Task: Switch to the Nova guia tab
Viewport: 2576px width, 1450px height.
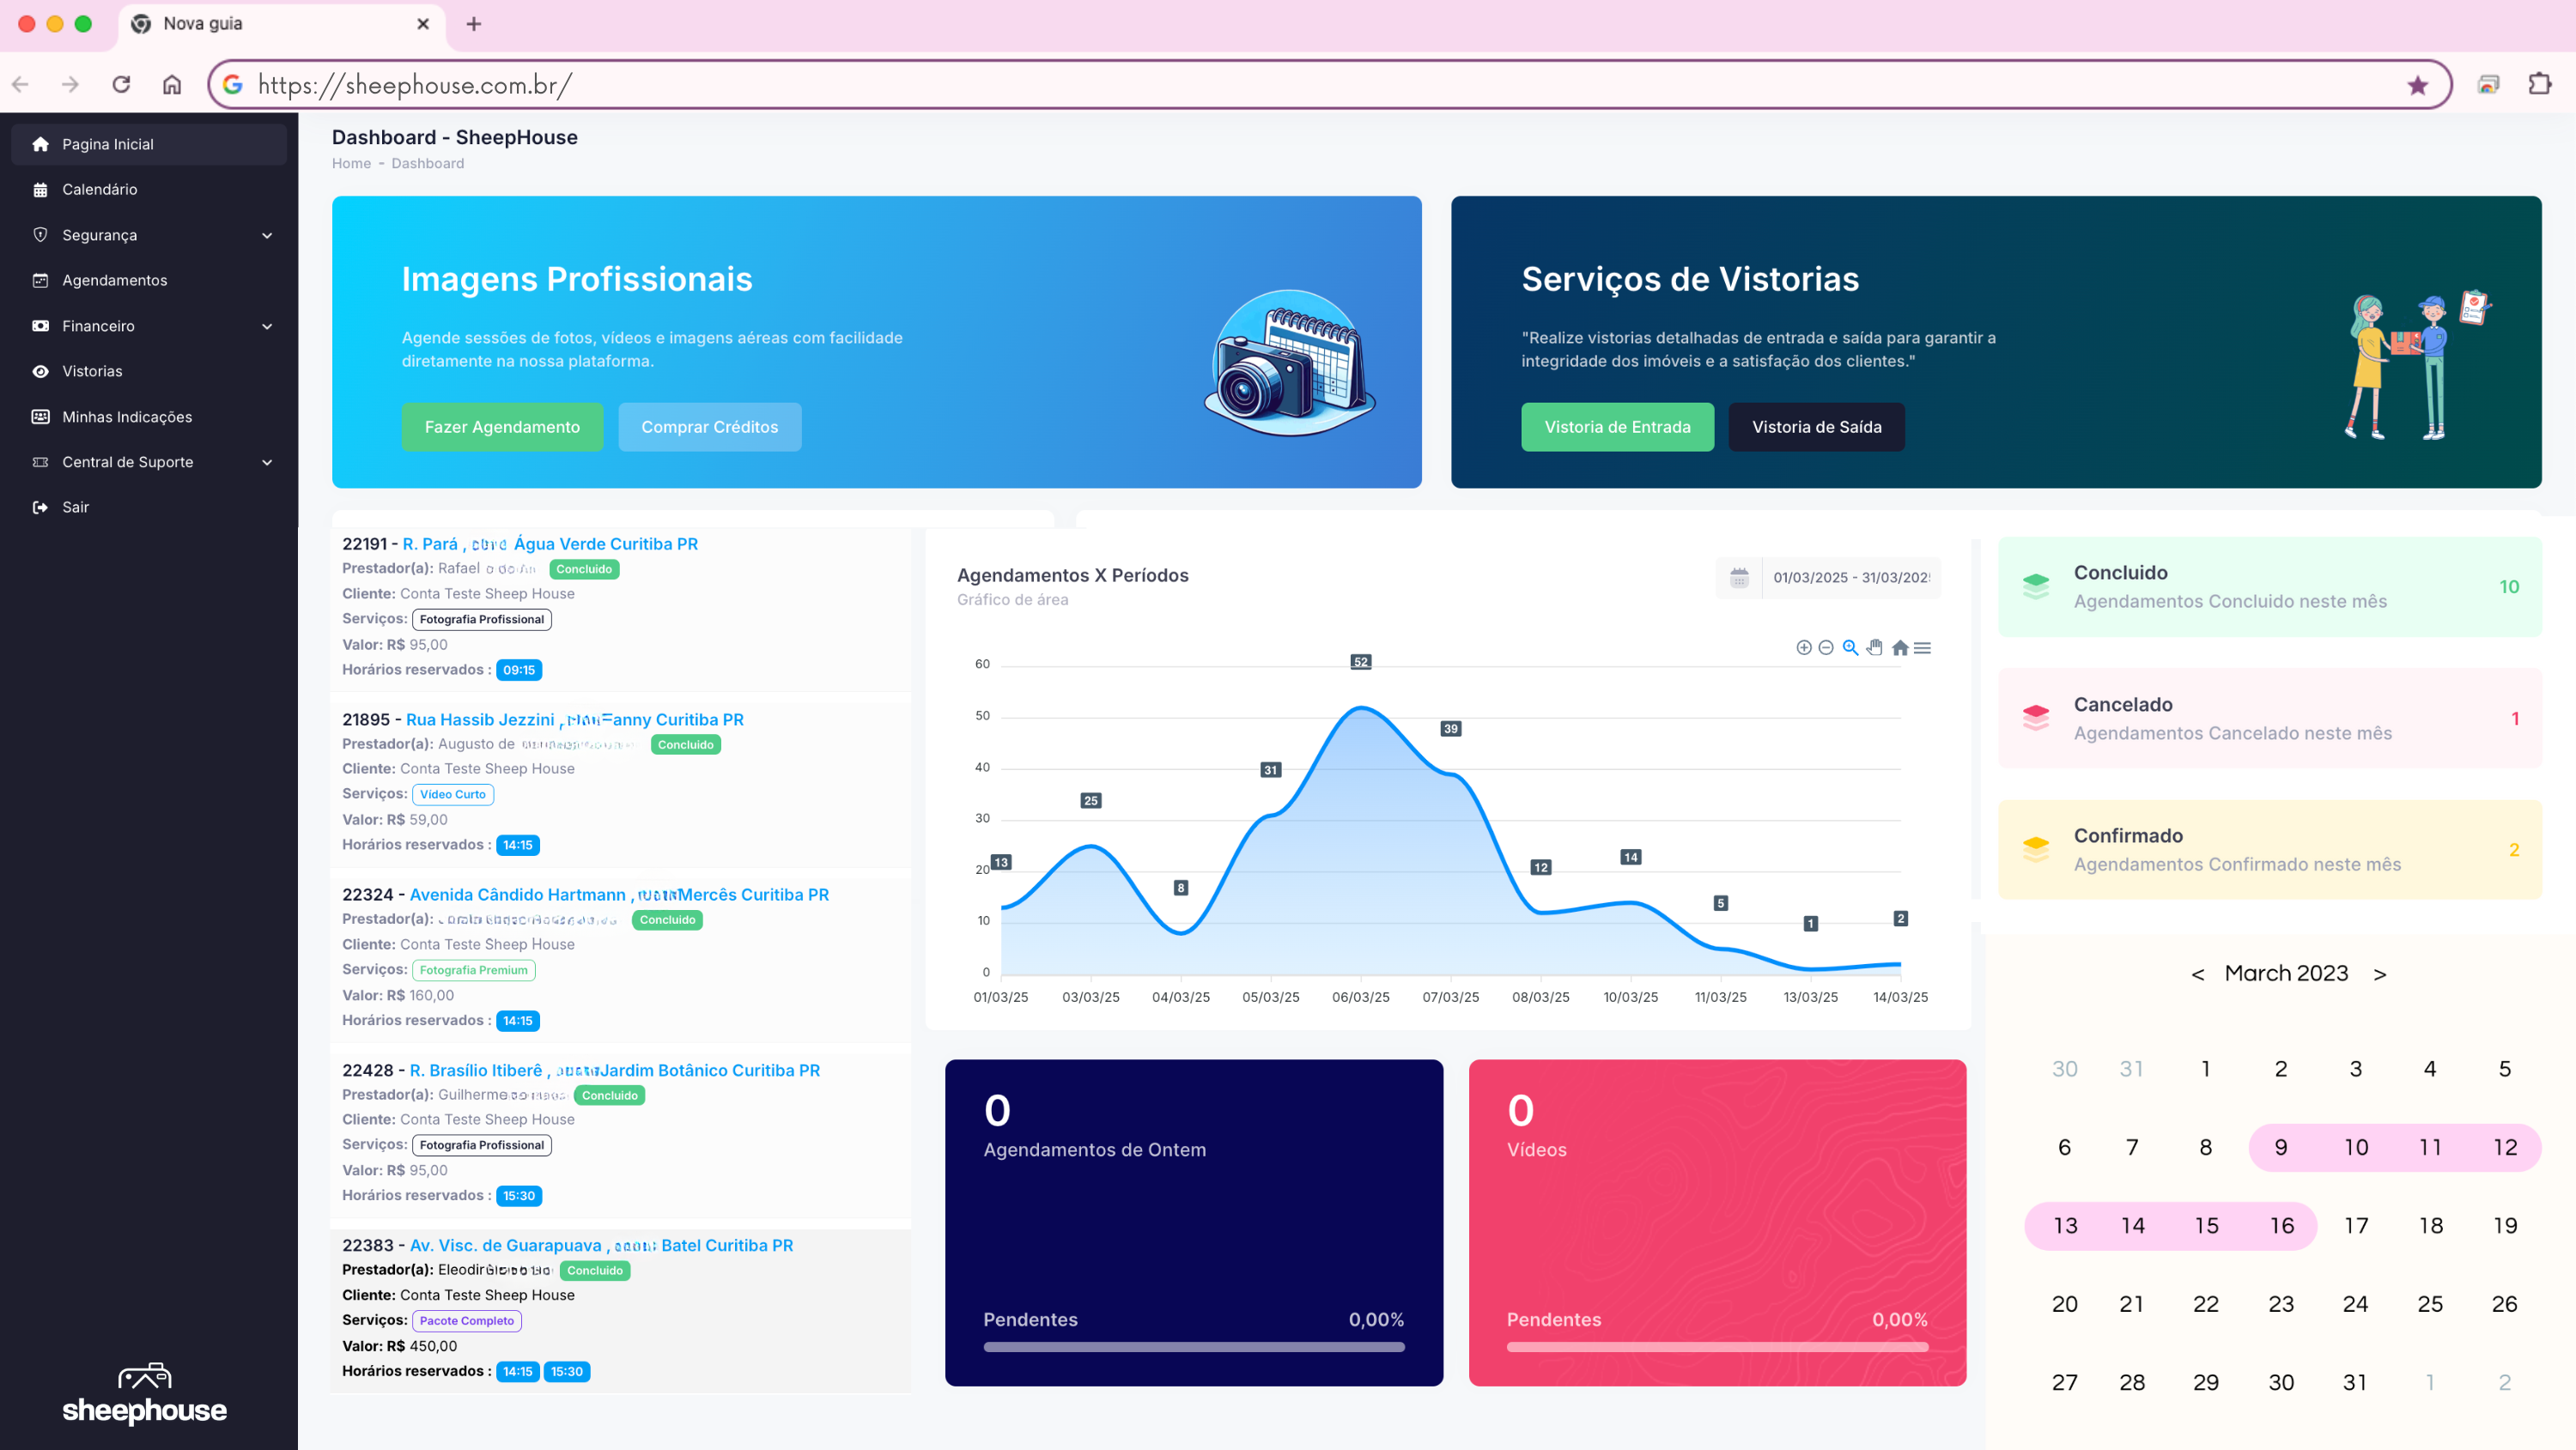Action: (x=283, y=24)
